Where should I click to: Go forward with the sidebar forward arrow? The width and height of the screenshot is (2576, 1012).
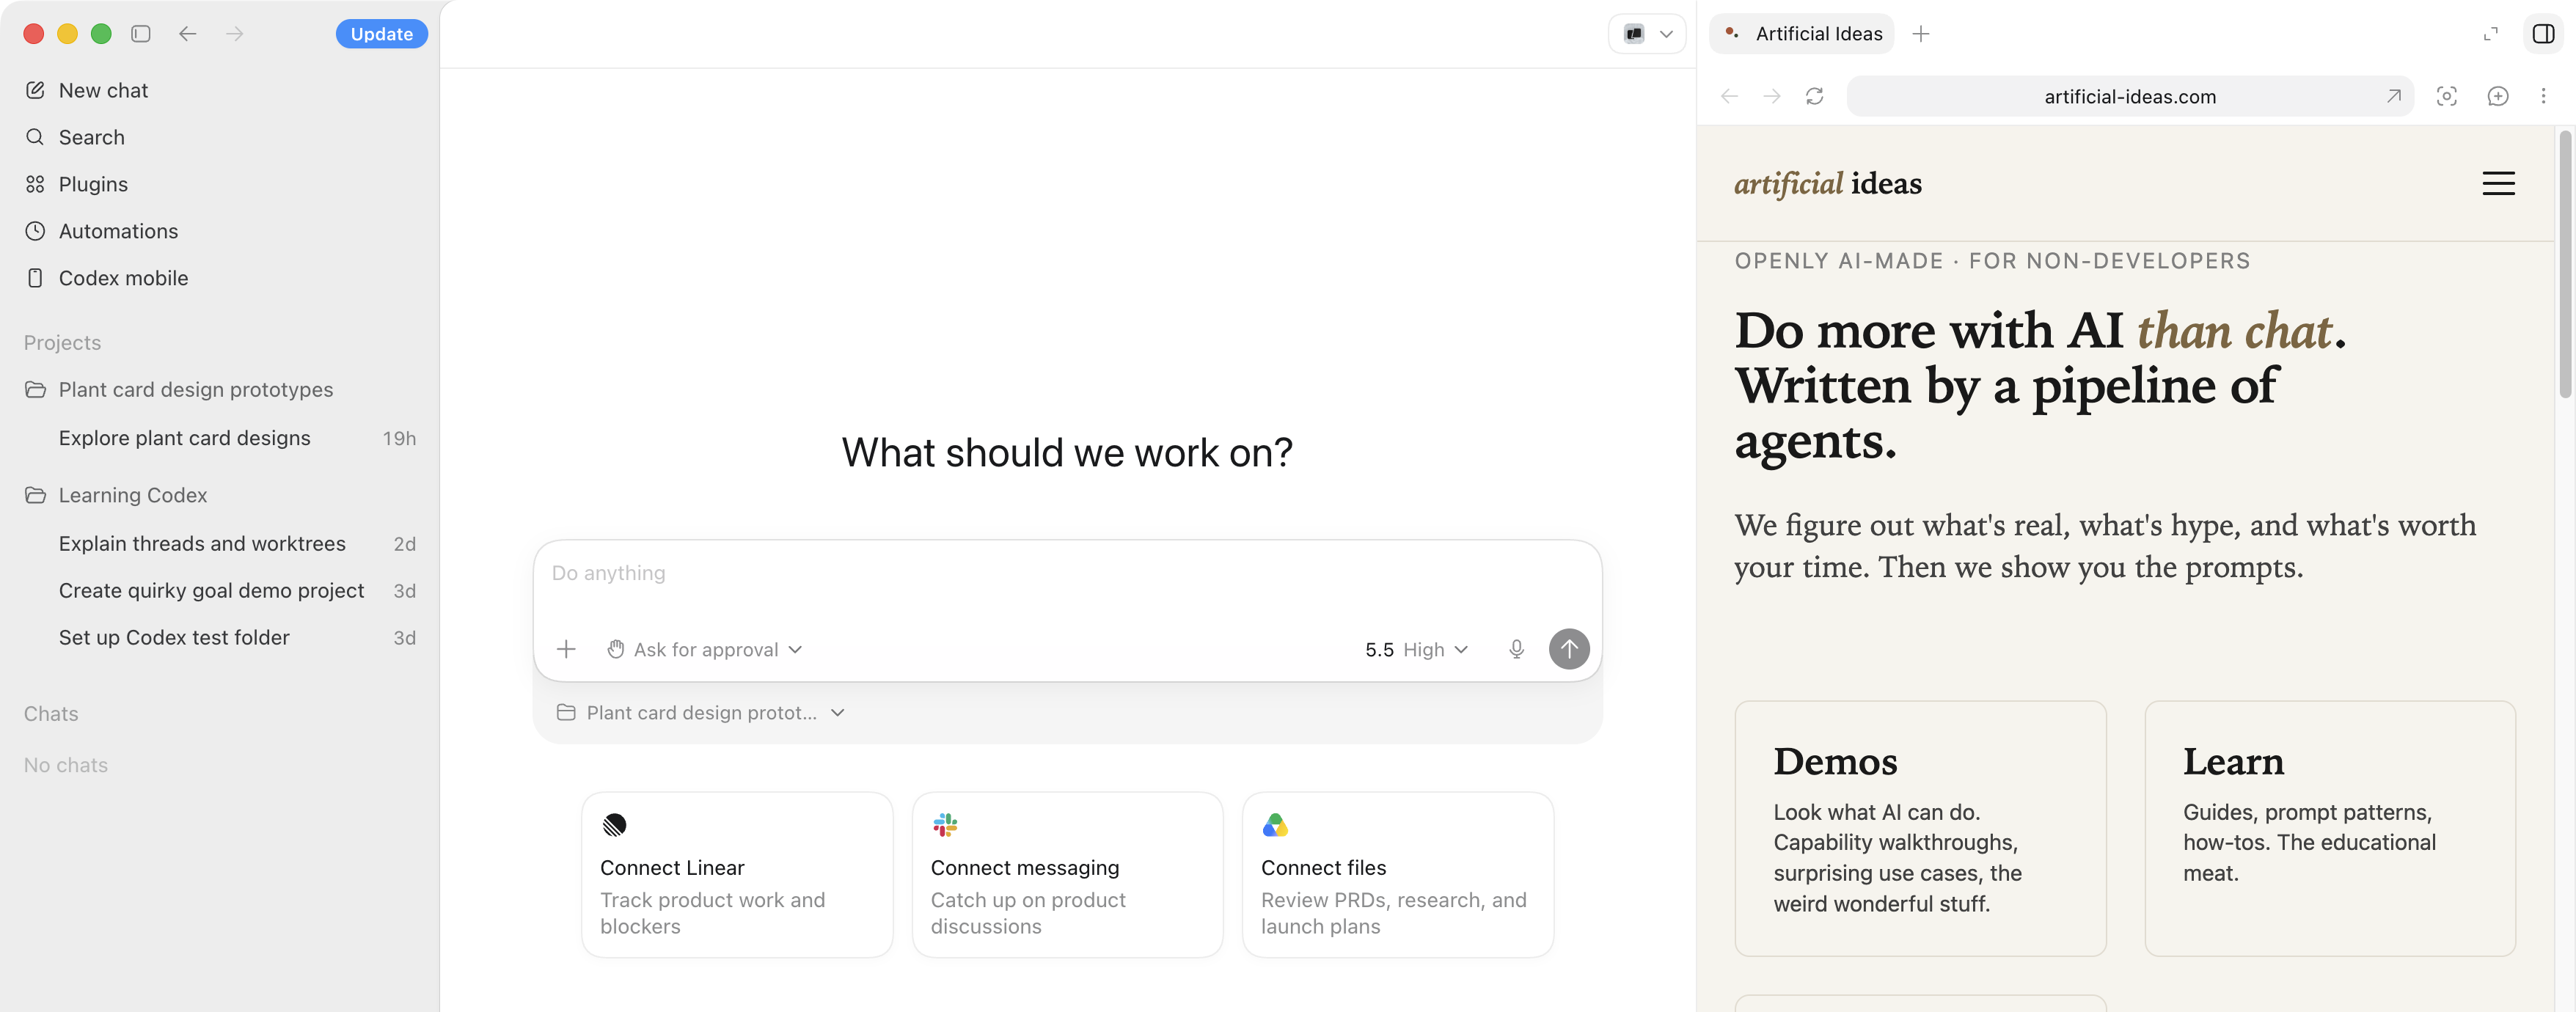coord(234,34)
